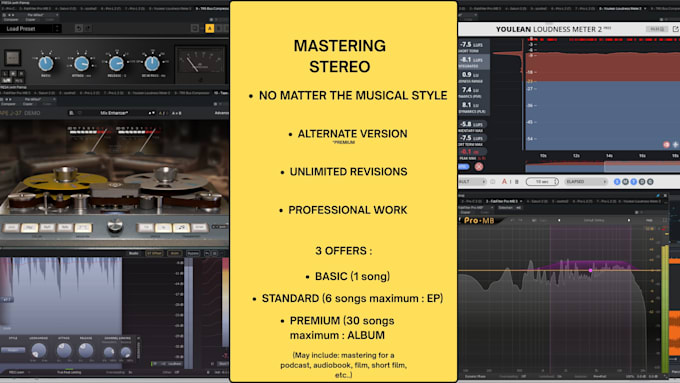
Task: Click the first tape formula button on tape machine
Action: pos(11,228)
